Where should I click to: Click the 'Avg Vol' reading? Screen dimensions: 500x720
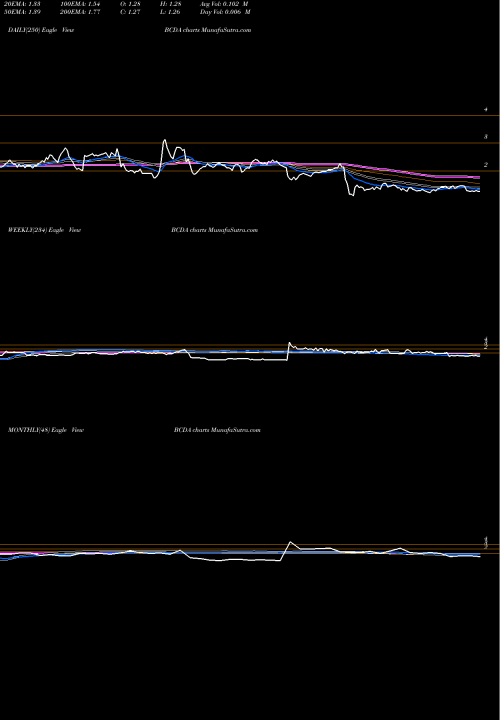224,4
